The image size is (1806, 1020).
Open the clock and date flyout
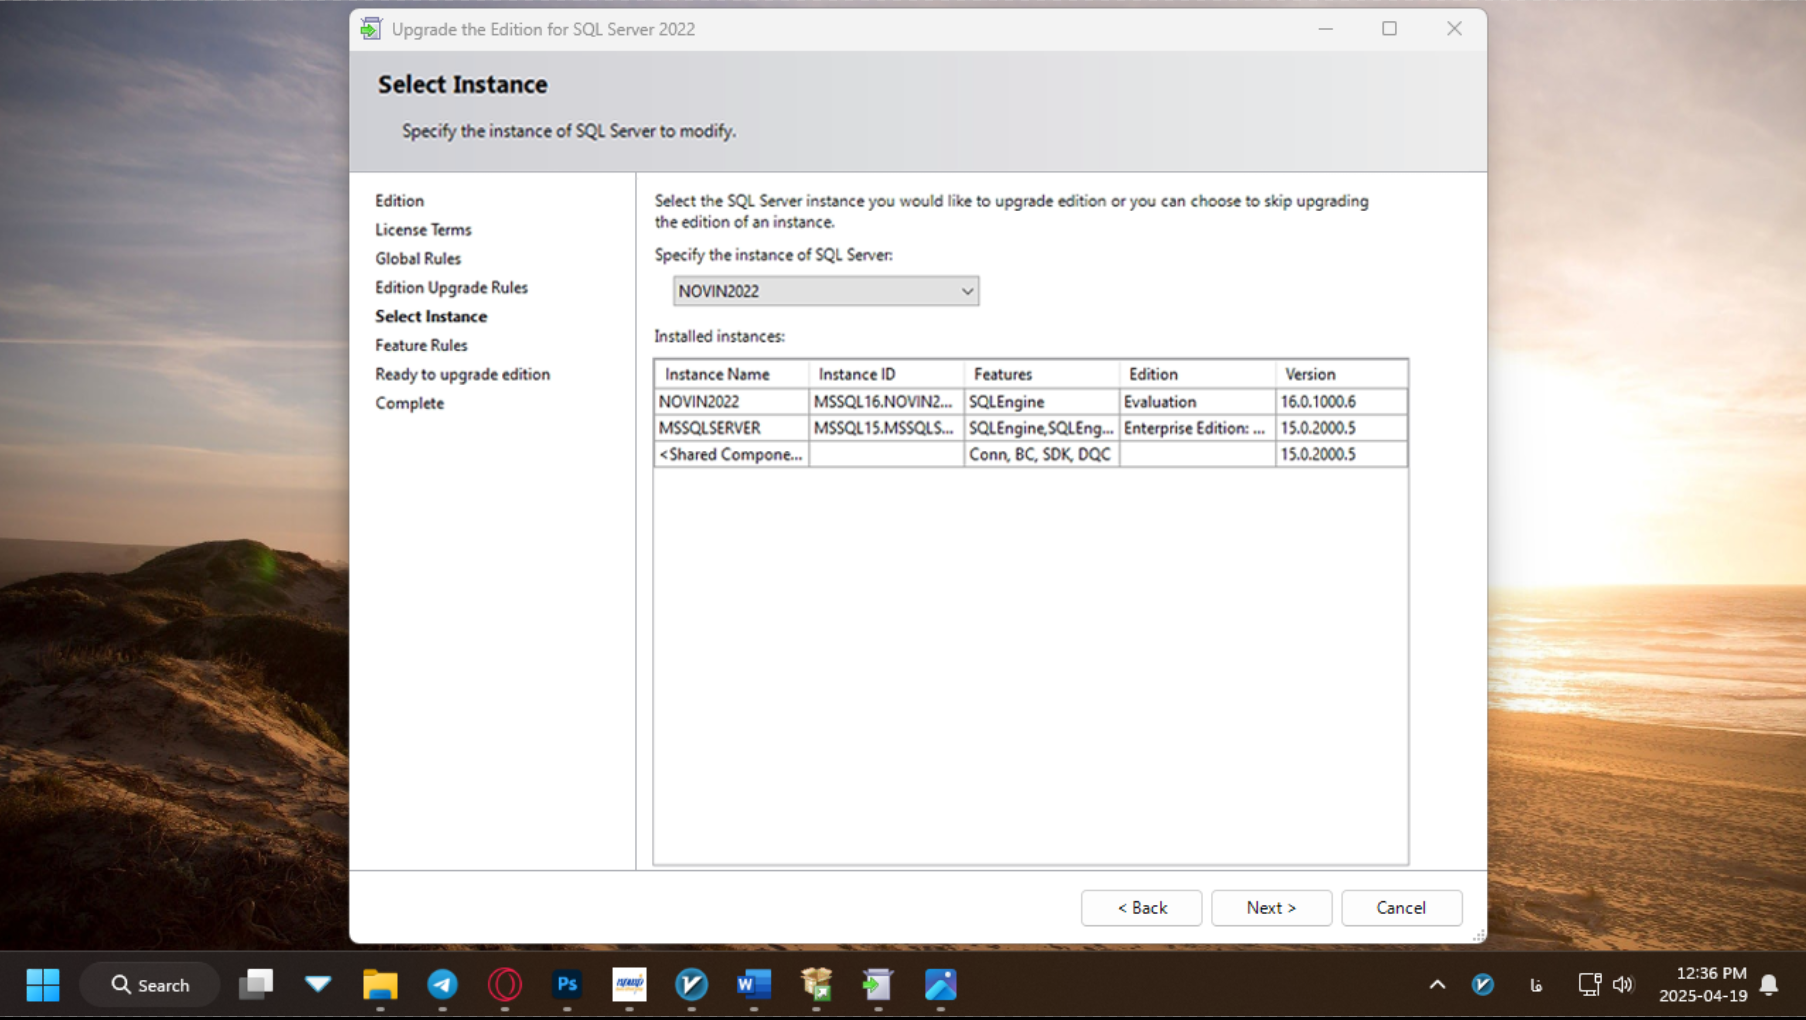coord(1702,984)
